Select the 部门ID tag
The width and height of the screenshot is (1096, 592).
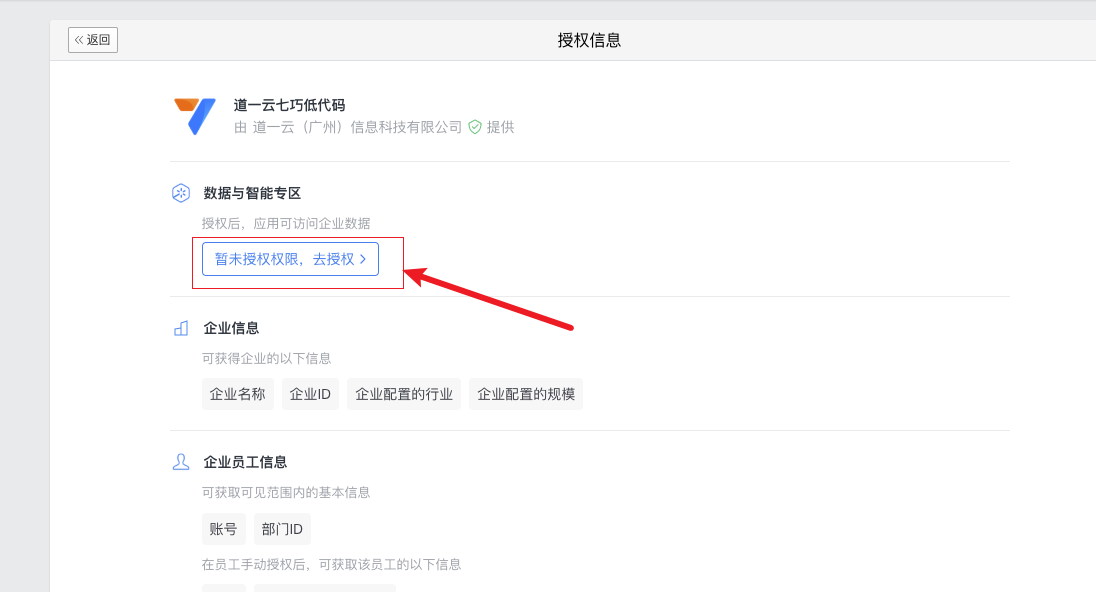click(282, 529)
